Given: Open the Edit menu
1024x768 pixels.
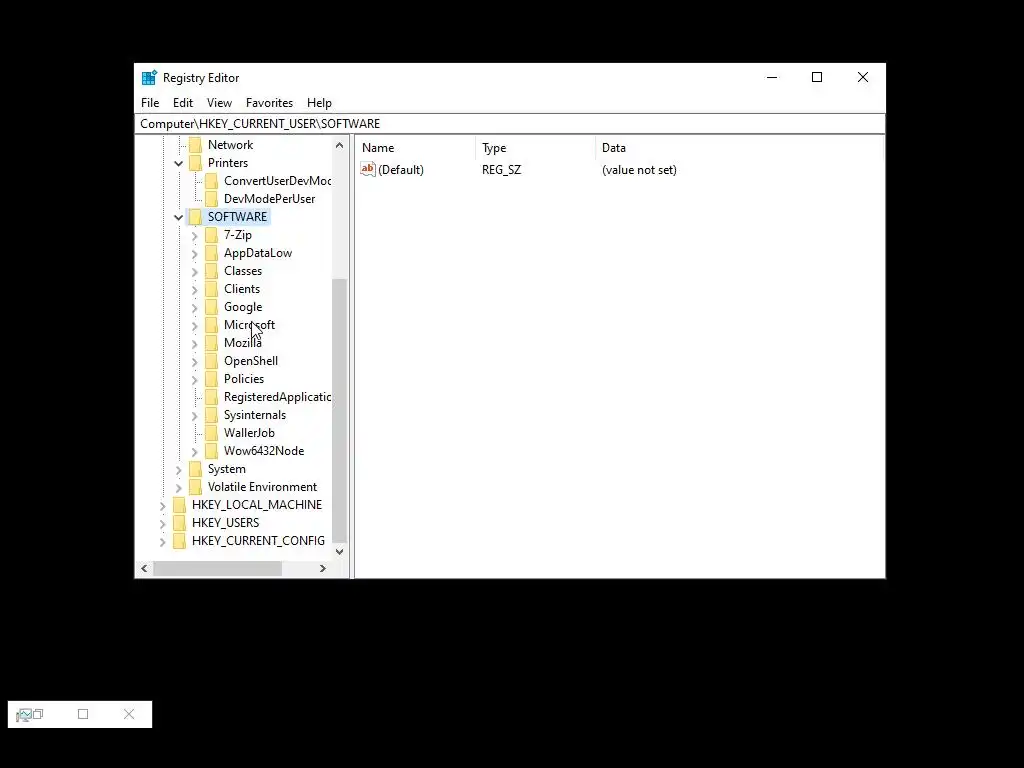Looking at the screenshot, I should pos(183,103).
